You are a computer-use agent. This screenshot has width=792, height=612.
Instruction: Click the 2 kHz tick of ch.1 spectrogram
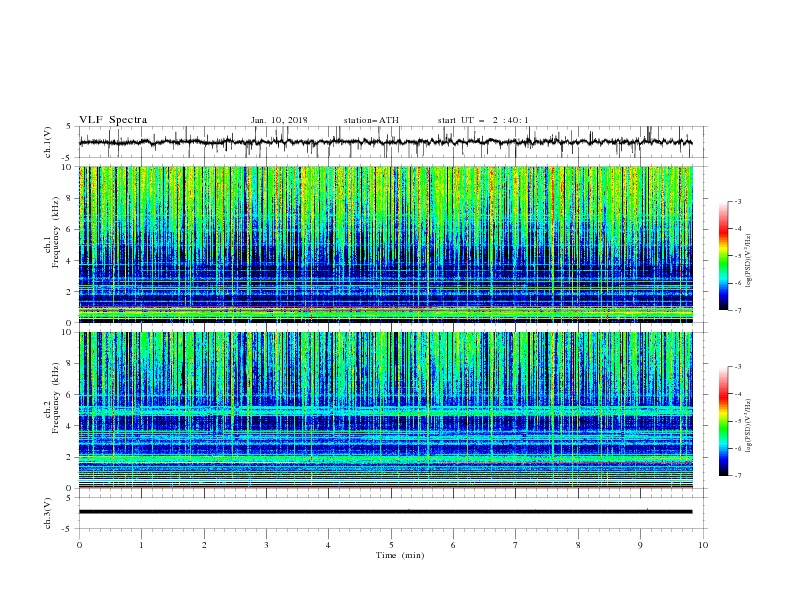click(71, 292)
